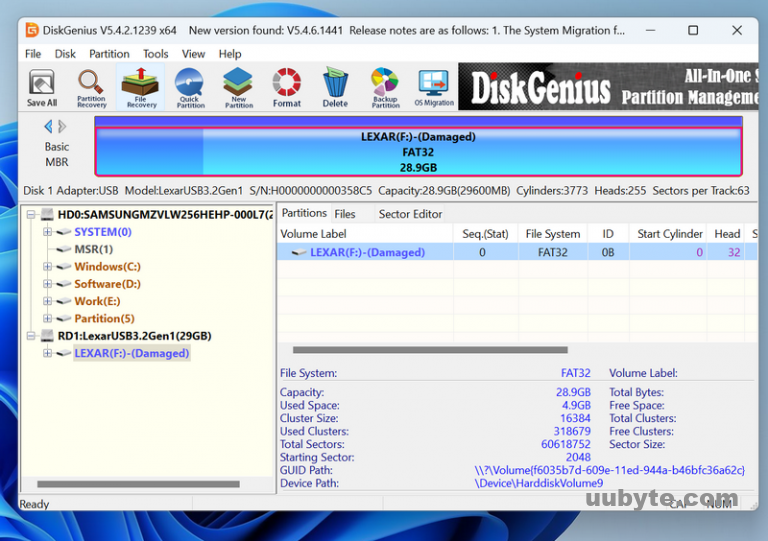768x541 pixels.
Task: Click the Quick Partition icon
Action: 190,87
